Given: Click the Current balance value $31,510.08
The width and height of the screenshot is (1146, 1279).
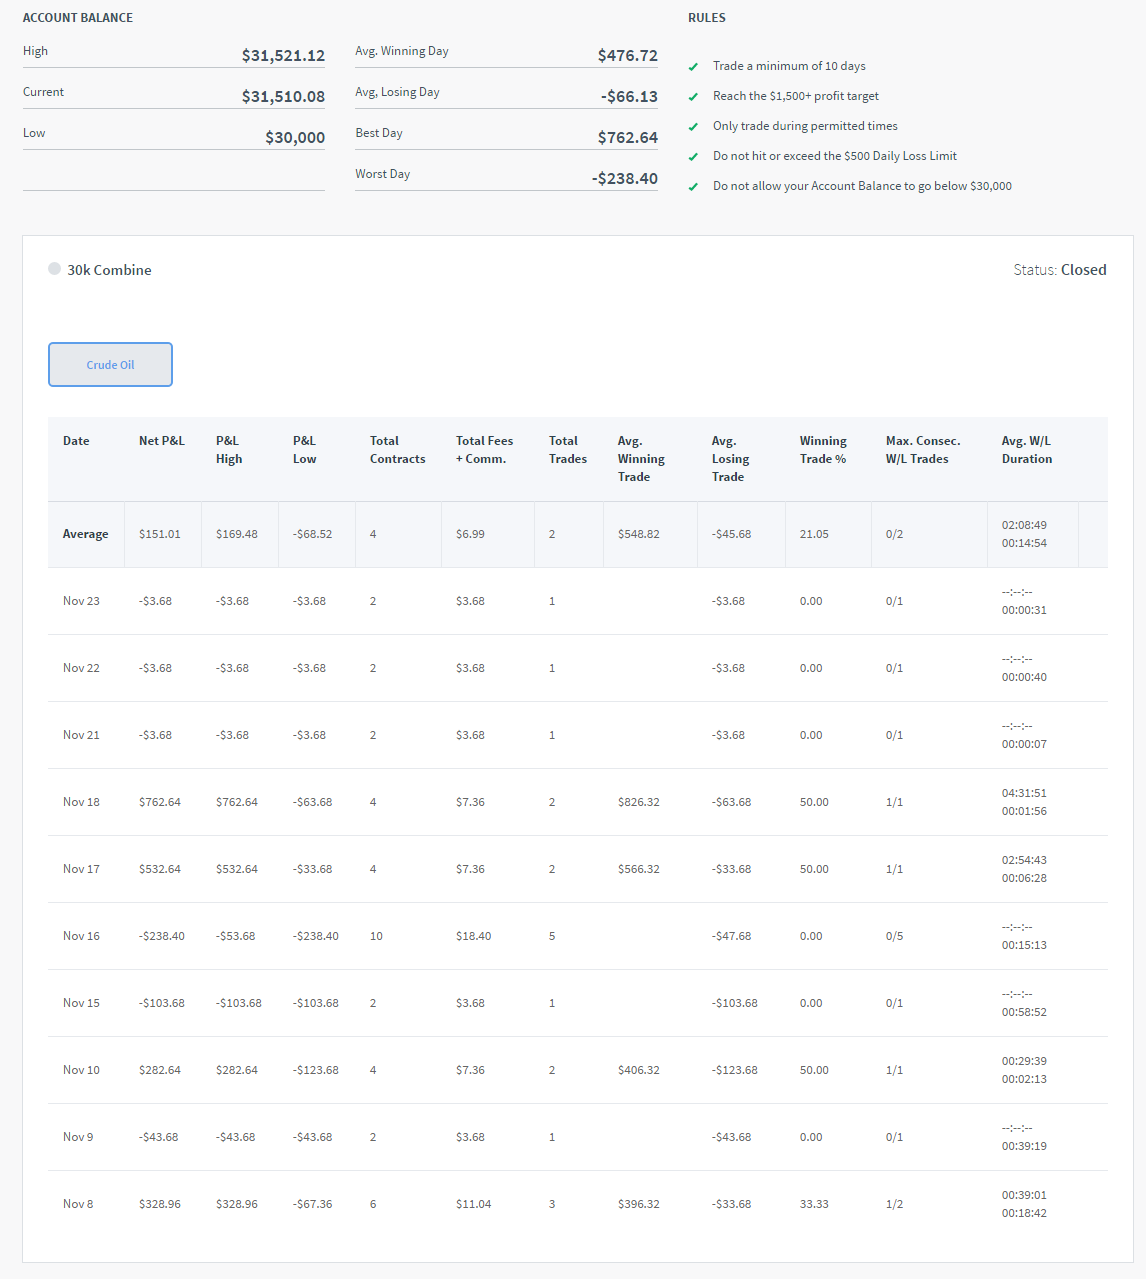Looking at the screenshot, I should click(283, 97).
